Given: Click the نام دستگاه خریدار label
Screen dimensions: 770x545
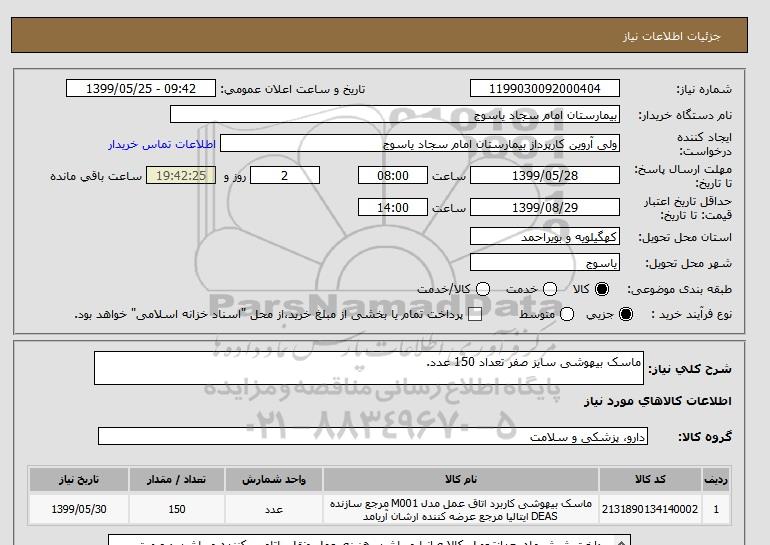Looking at the screenshot, I should 685,115.
